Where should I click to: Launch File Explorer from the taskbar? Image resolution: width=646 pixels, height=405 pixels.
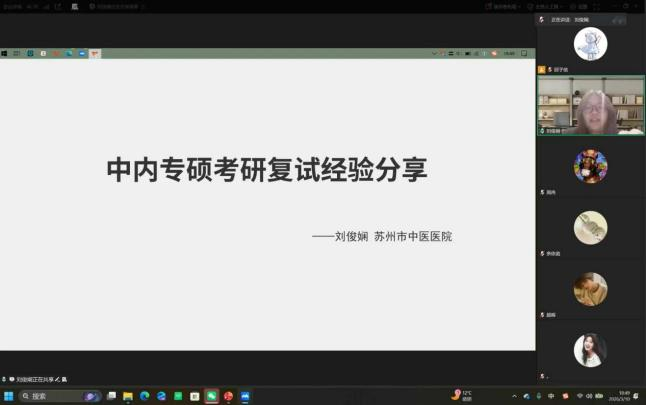tap(129, 396)
